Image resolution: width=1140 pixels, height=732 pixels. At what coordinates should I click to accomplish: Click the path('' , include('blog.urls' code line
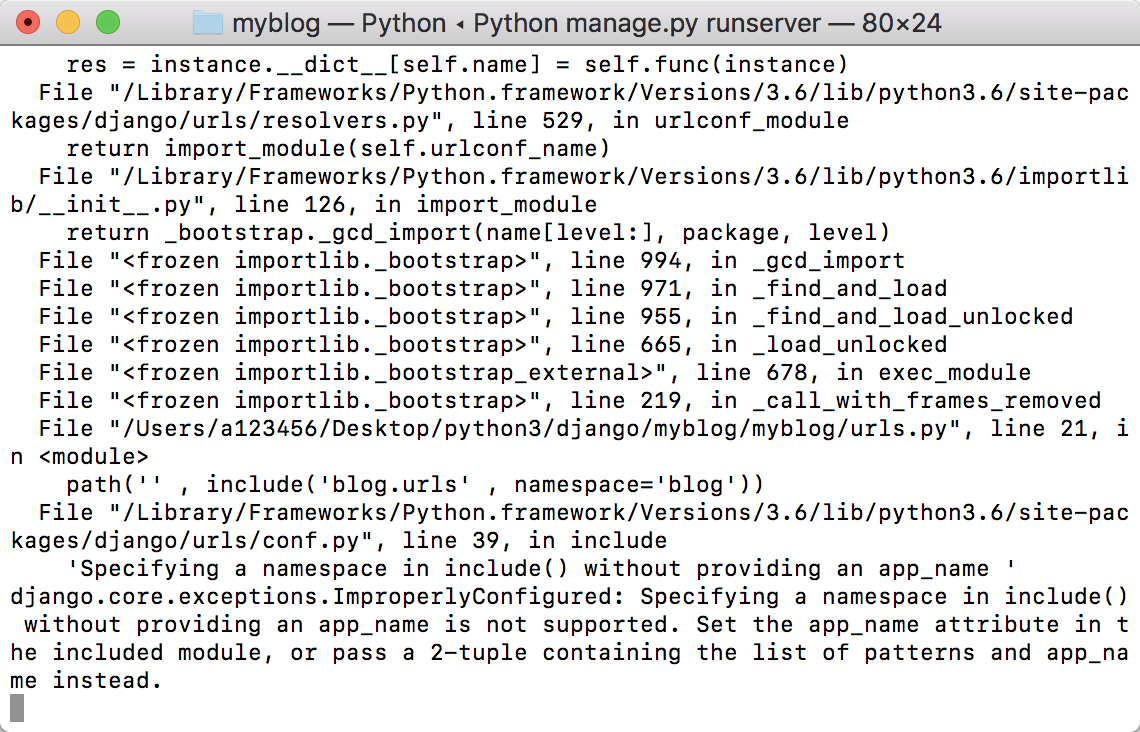(x=414, y=485)
